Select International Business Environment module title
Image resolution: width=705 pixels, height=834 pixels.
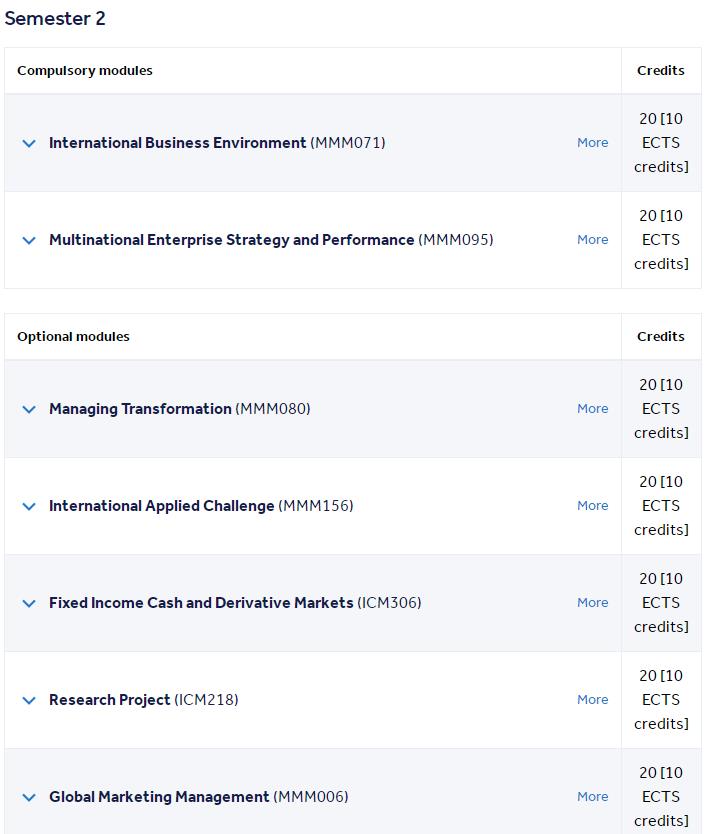(x=178, y=143)
